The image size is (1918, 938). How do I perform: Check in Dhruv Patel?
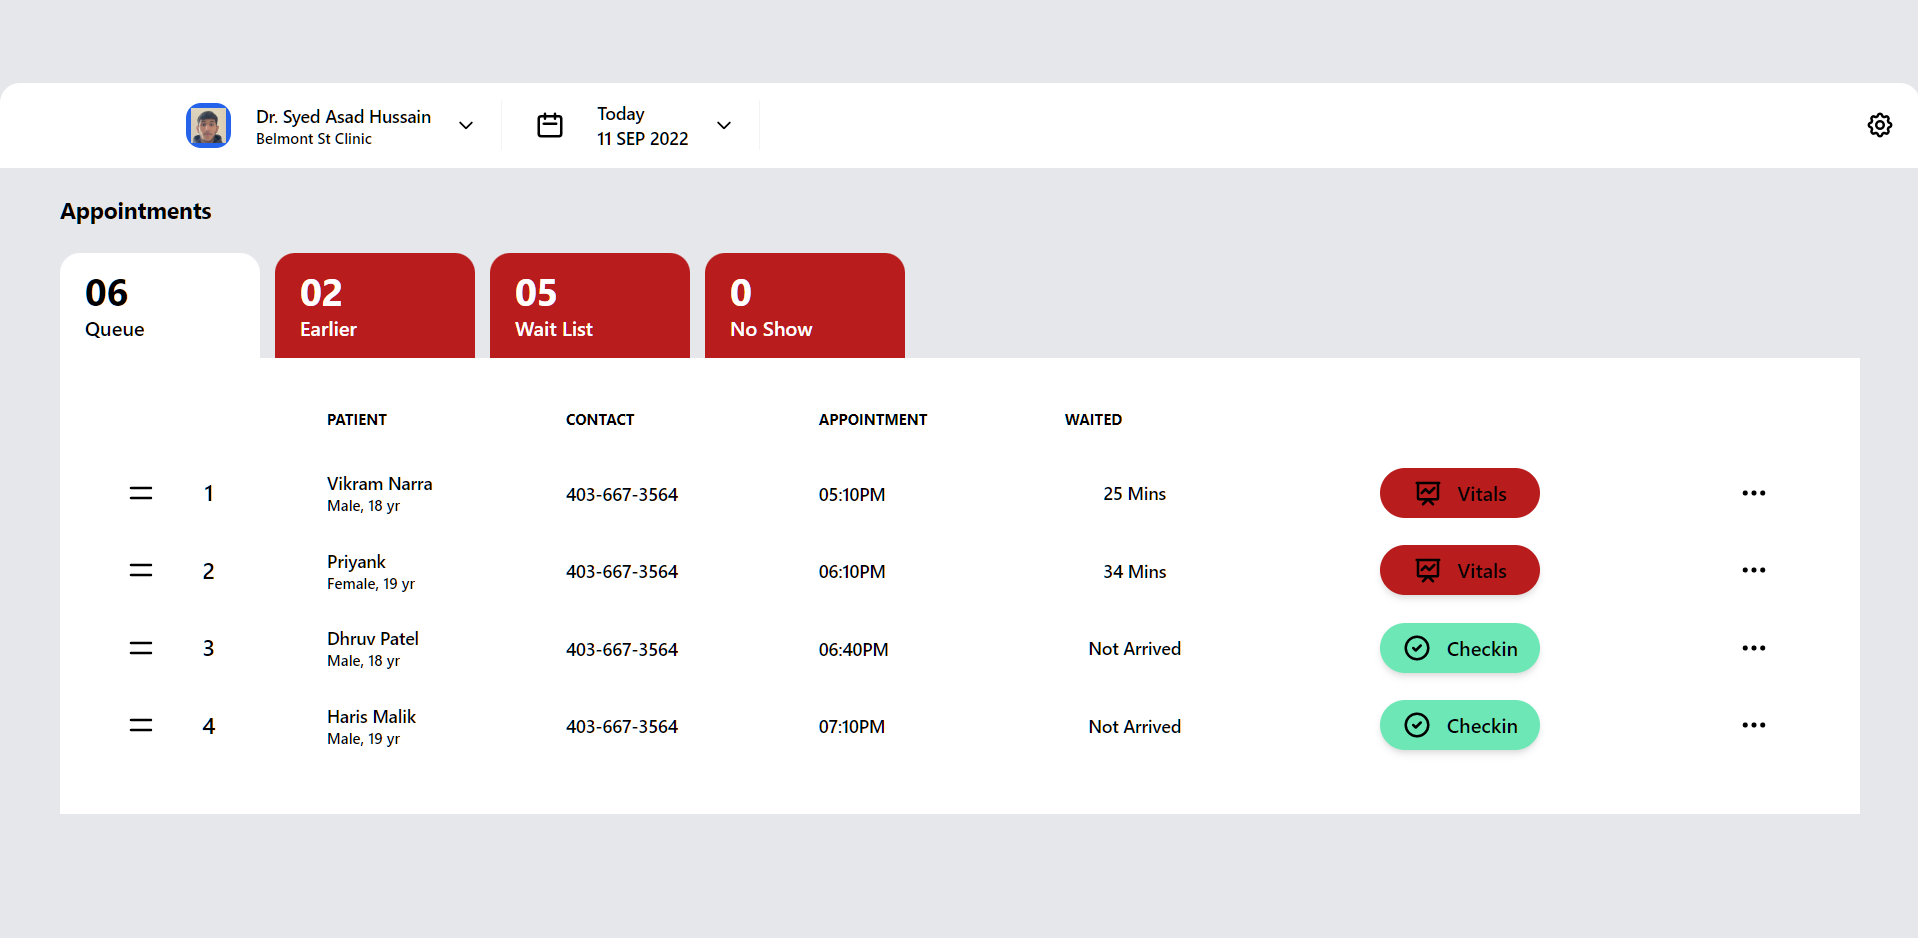click(x=1460, y=648)
